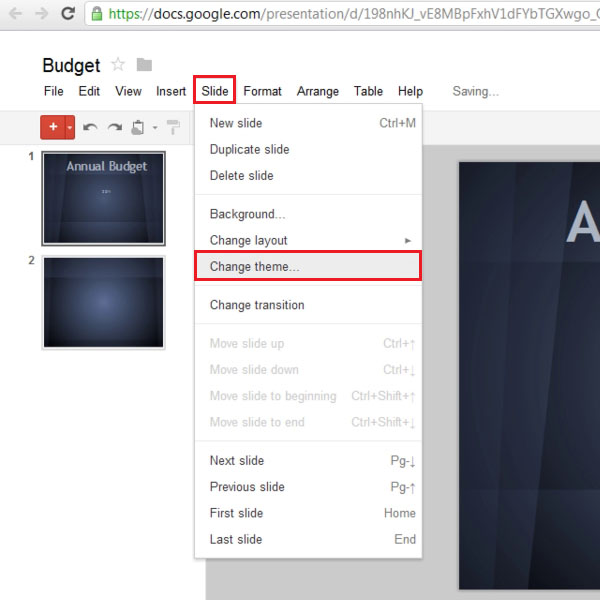Close the open Slide menu
The width and height of the screenshot is (600, 600).
click(215, 90)
